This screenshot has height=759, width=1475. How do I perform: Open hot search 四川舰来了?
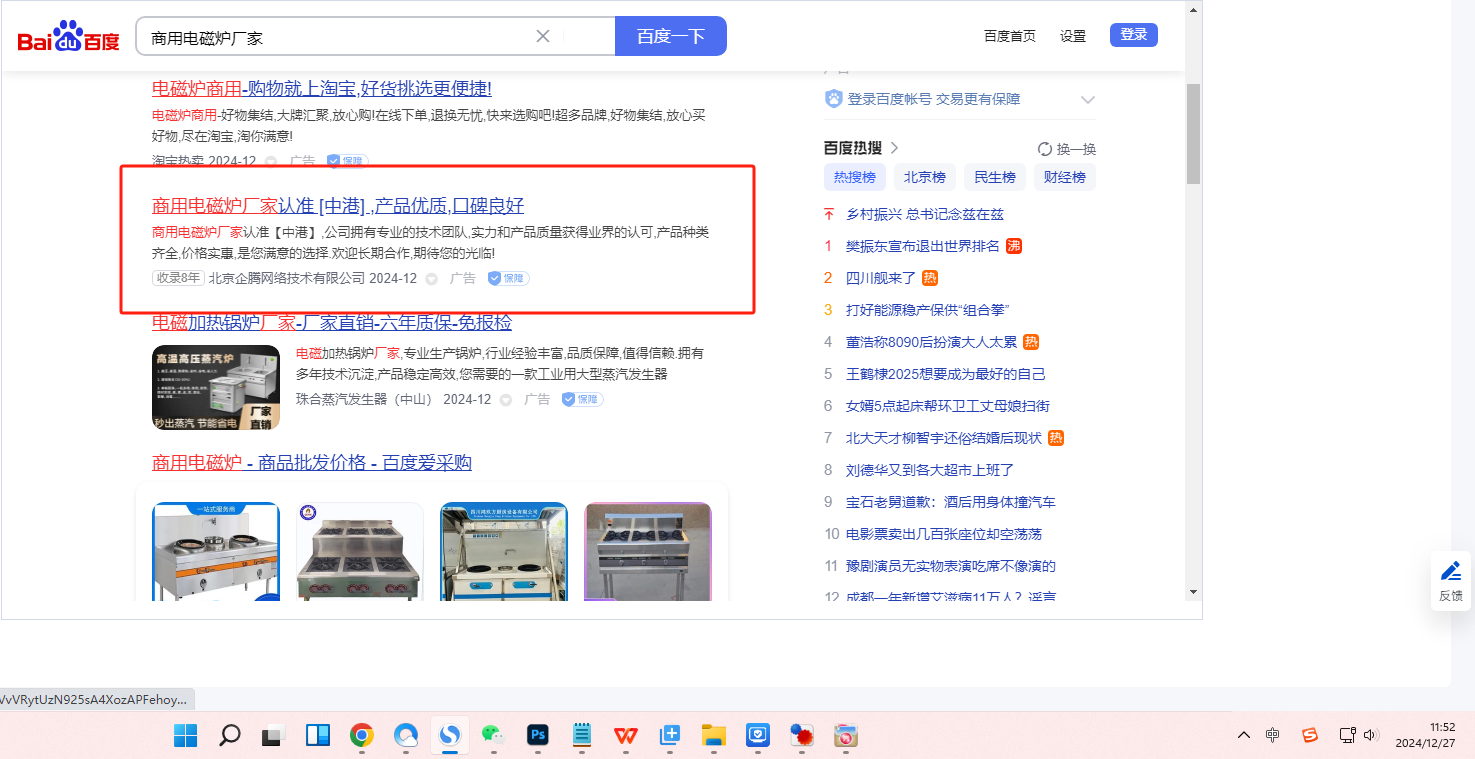[881, 278]
